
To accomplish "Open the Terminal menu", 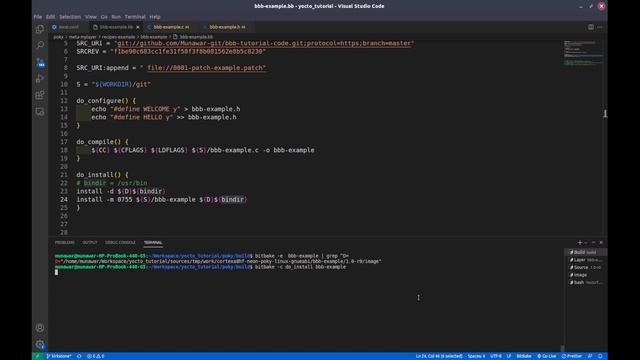I will (x=135, y=17).
